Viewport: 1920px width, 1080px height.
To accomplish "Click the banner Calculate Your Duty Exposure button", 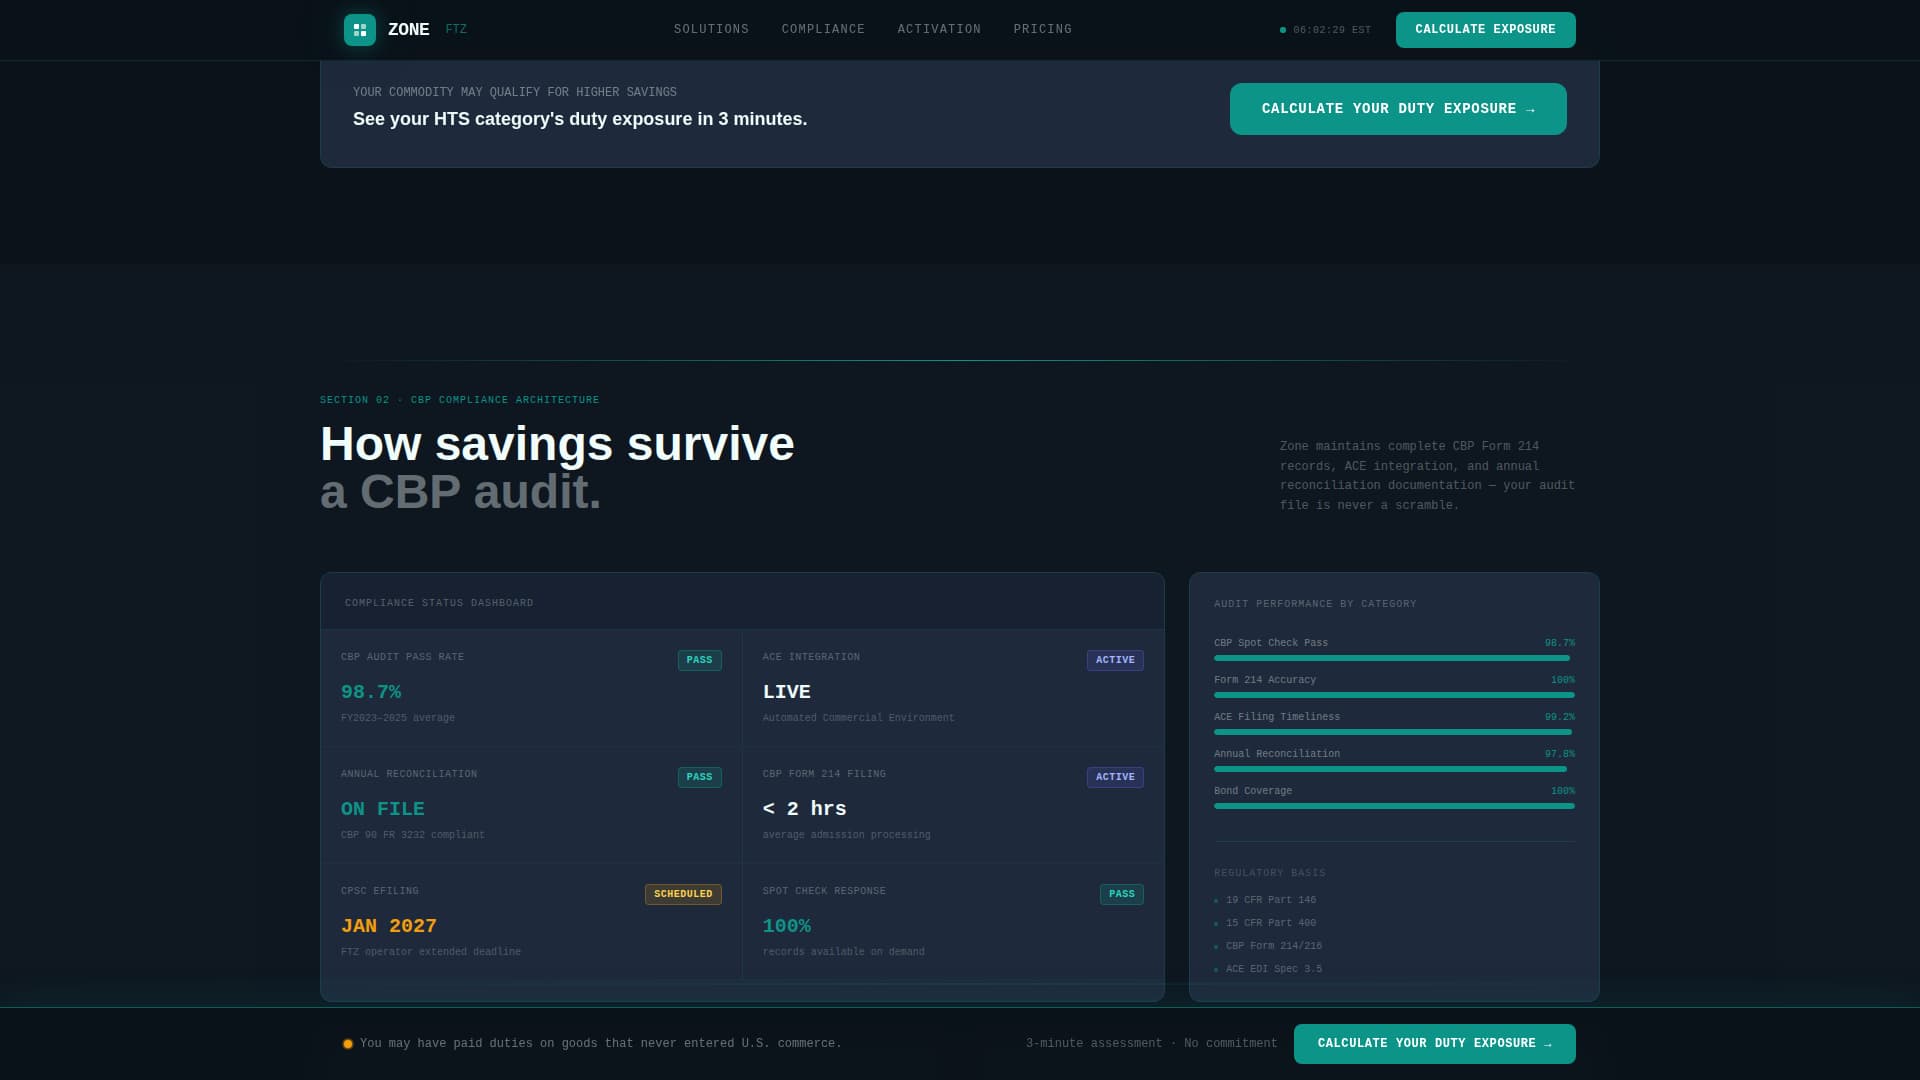I will (x=1398, y=109).
